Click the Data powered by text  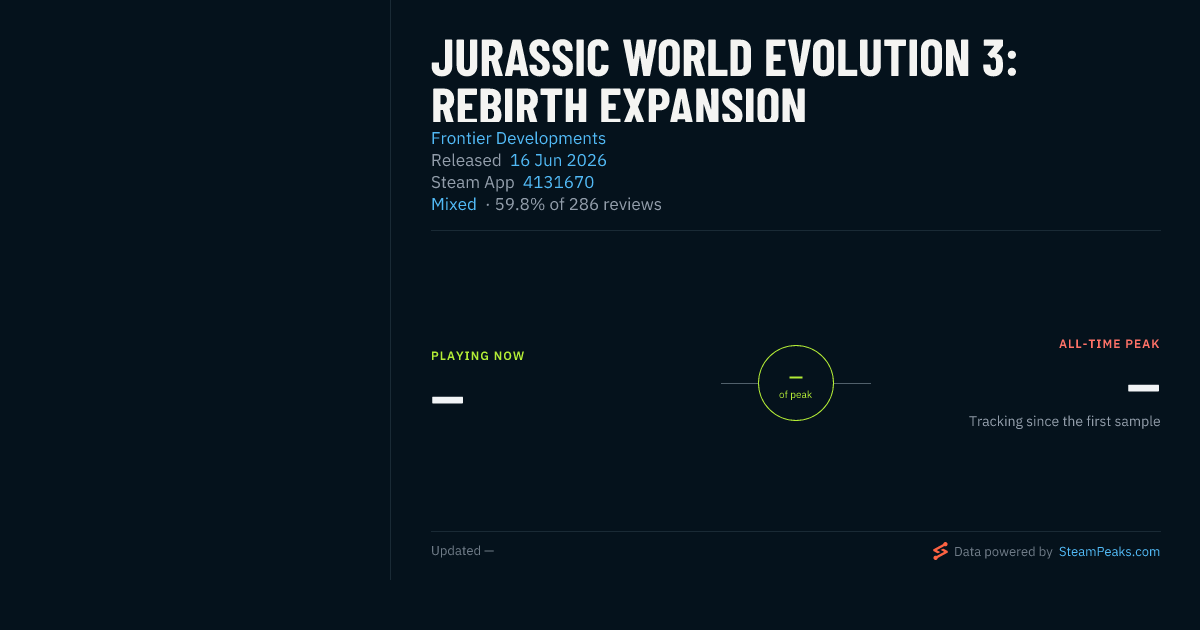pos(1003,551)
